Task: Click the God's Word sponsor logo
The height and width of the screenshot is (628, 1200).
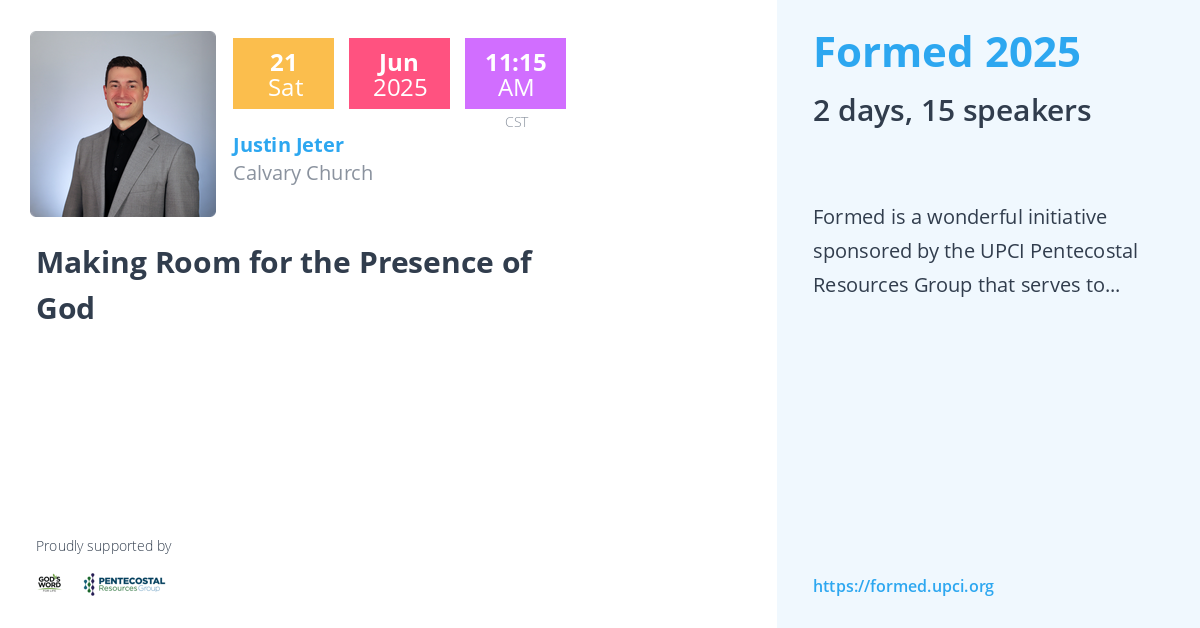Action: (x=49, y=584)
